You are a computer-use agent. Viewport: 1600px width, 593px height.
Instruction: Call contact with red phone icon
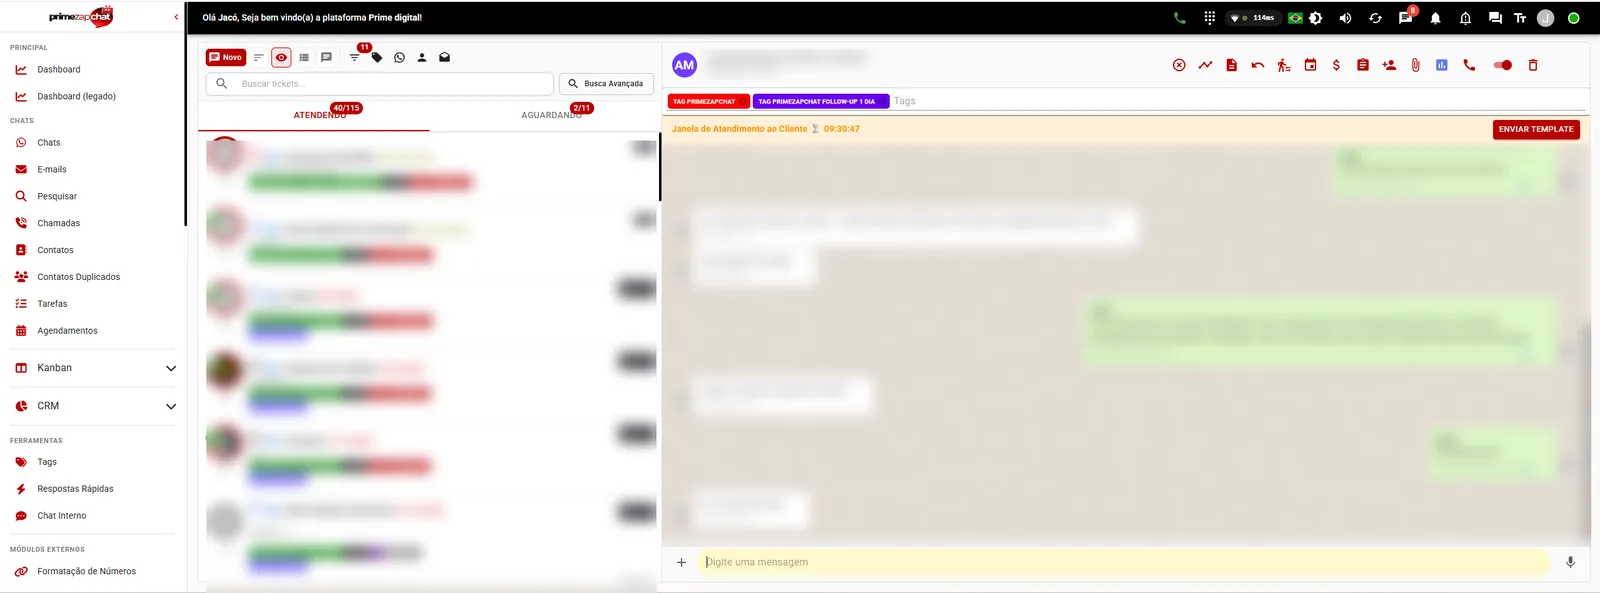[x=1469, y=65]
